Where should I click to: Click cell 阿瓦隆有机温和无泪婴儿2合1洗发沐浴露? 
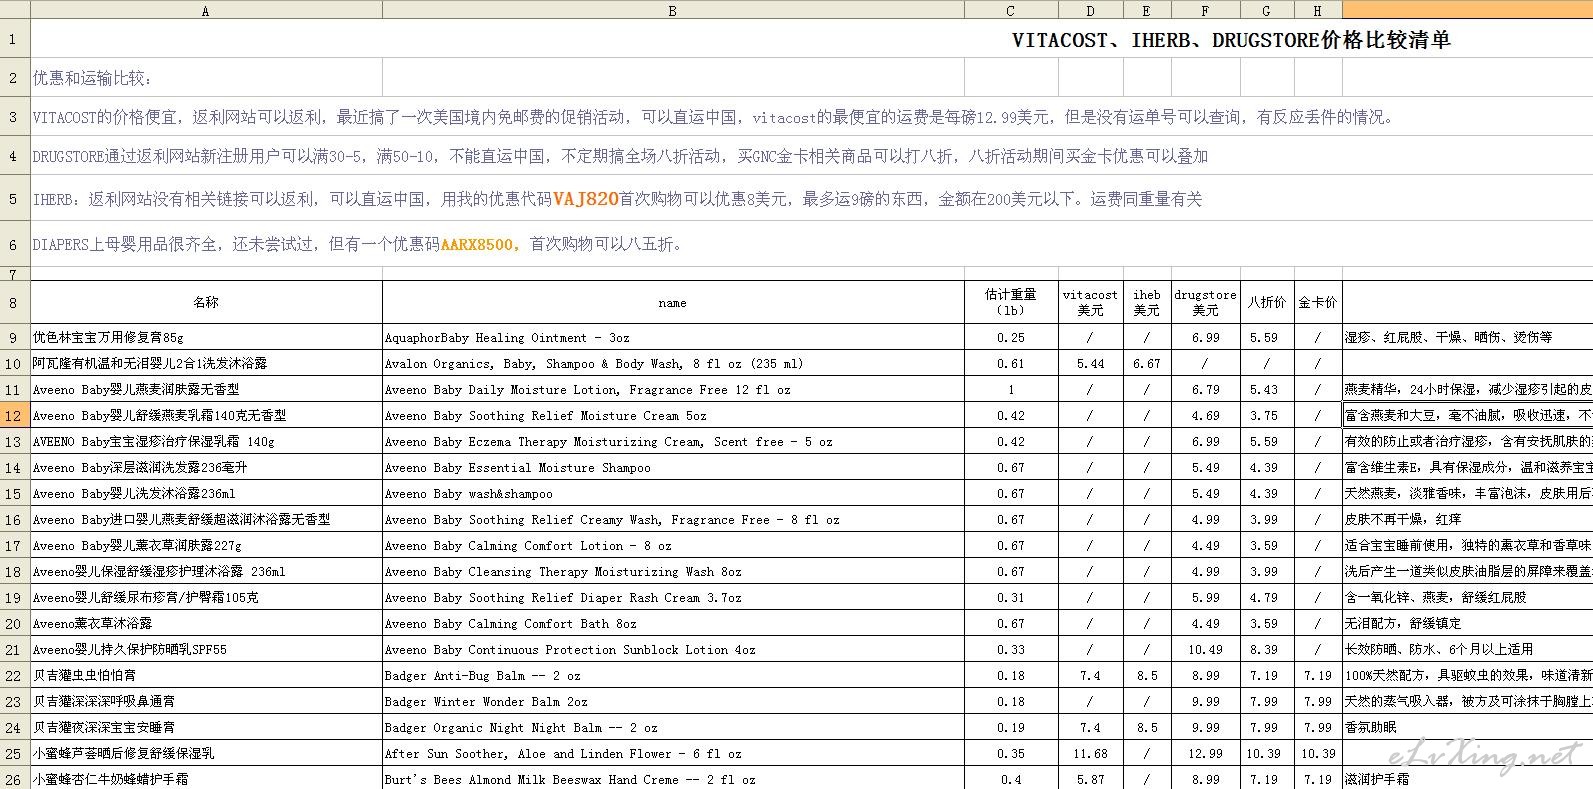206,363
